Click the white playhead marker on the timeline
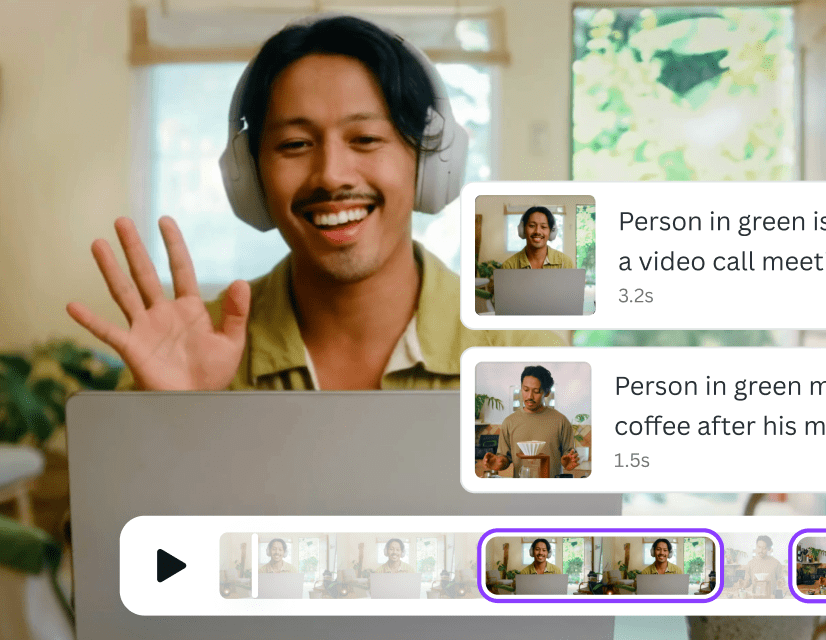 (x=255, y=565)
